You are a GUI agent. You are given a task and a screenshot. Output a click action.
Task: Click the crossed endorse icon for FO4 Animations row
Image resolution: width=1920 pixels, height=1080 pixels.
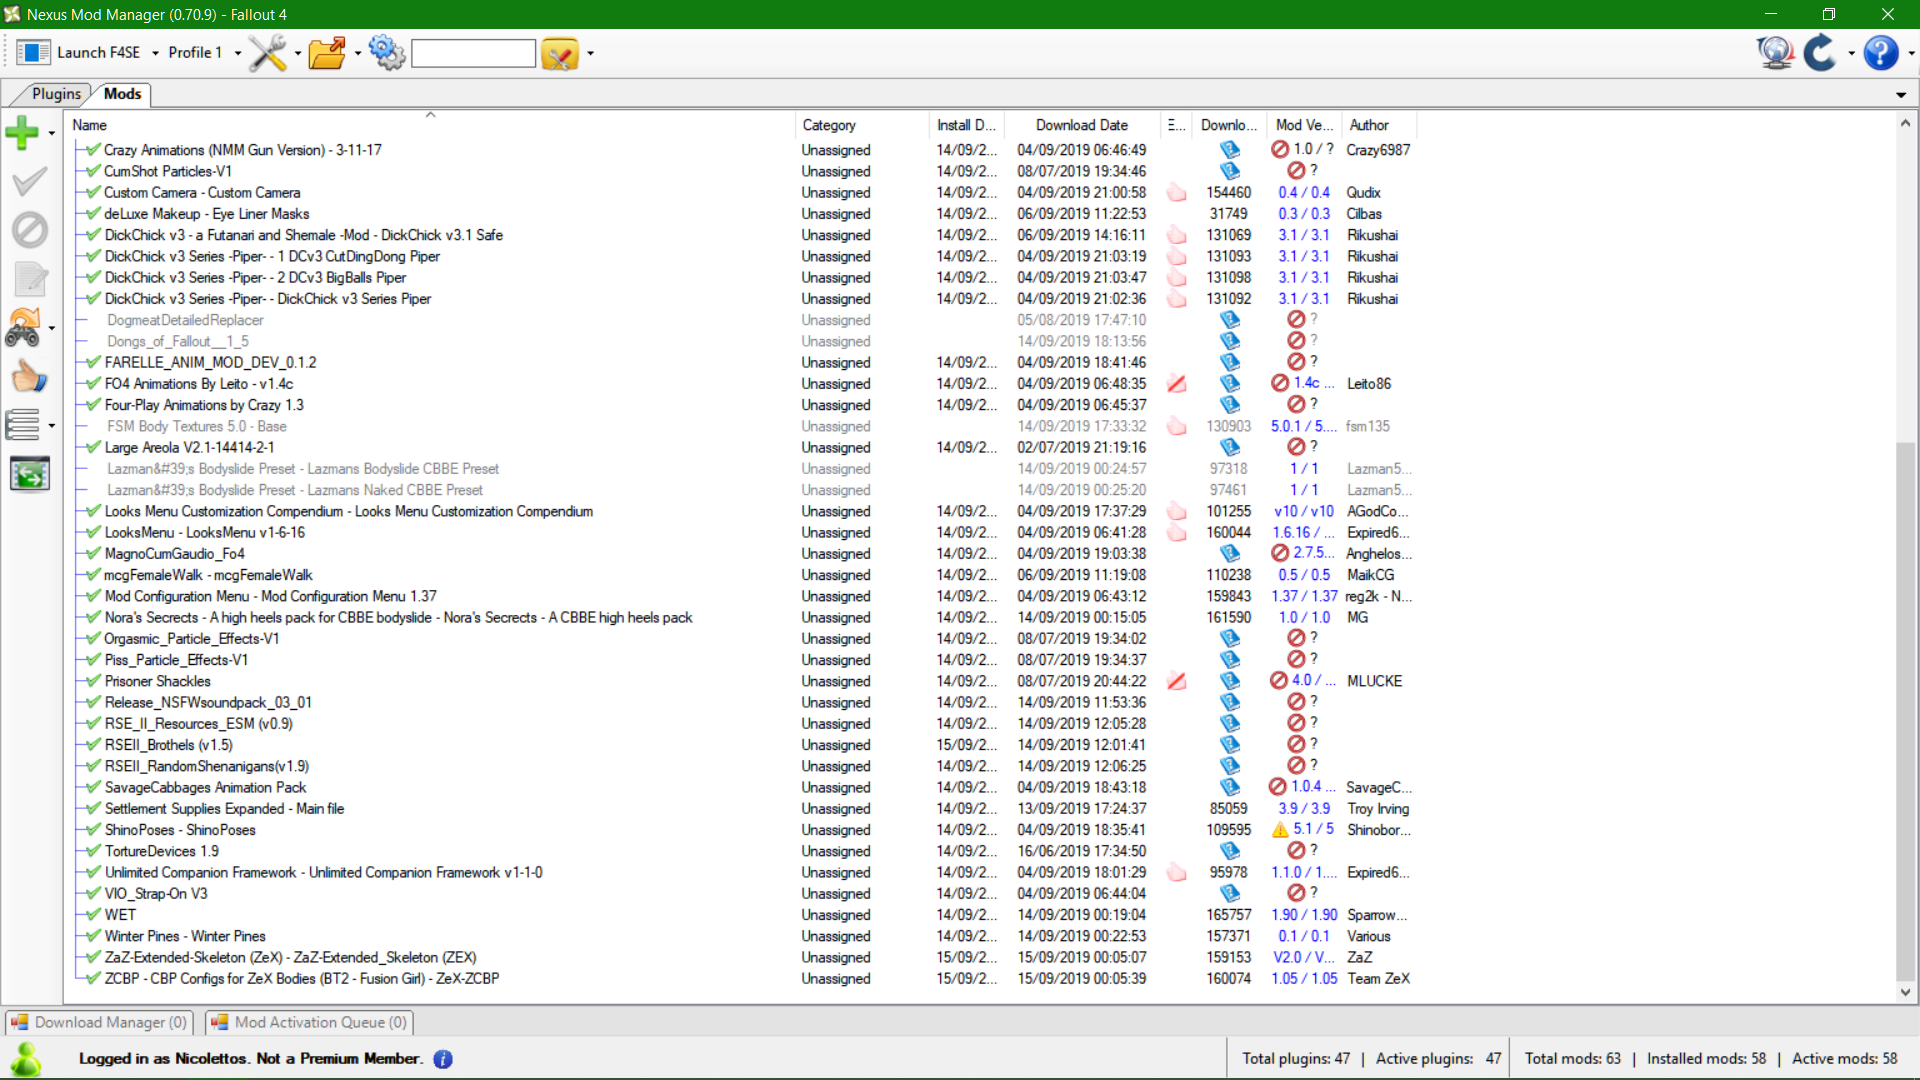(x=1177, y=384)
